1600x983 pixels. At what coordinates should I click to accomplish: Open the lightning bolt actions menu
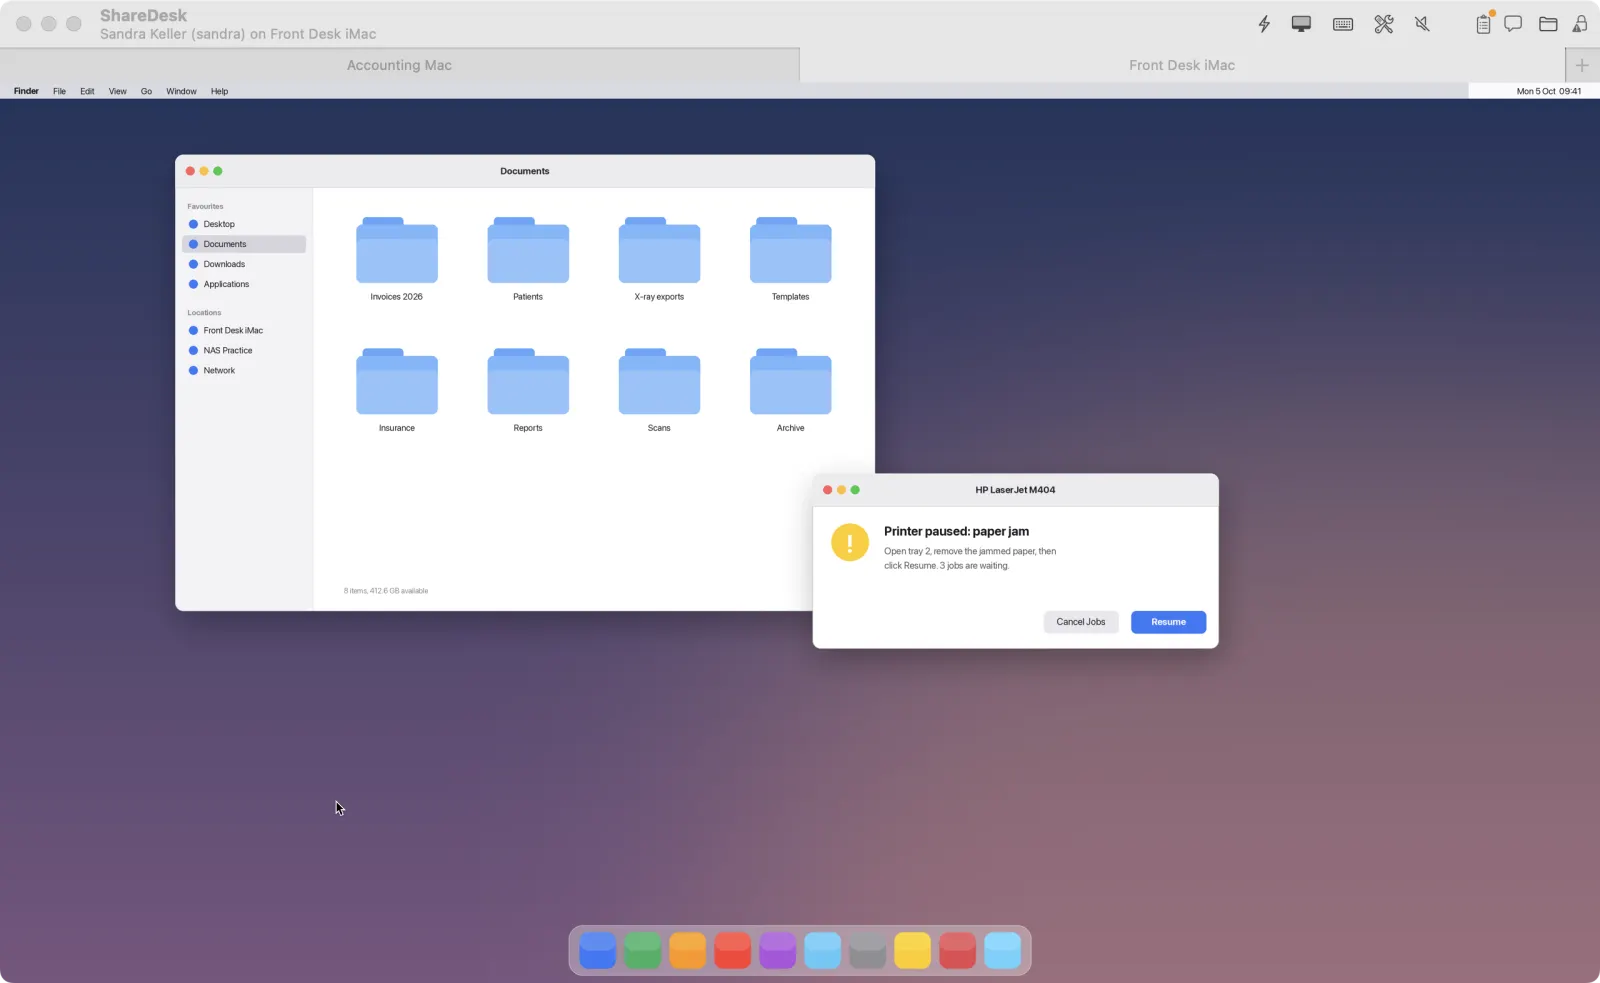click(x=1264, y=24)
